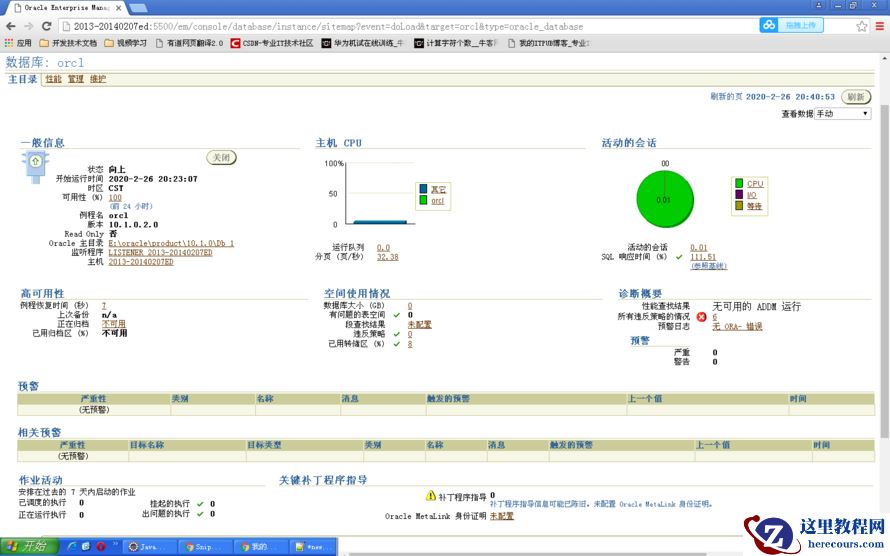Click the yellow warning icon near 补丁程序指导
This screenshot has width=890, height=556.
431,496
